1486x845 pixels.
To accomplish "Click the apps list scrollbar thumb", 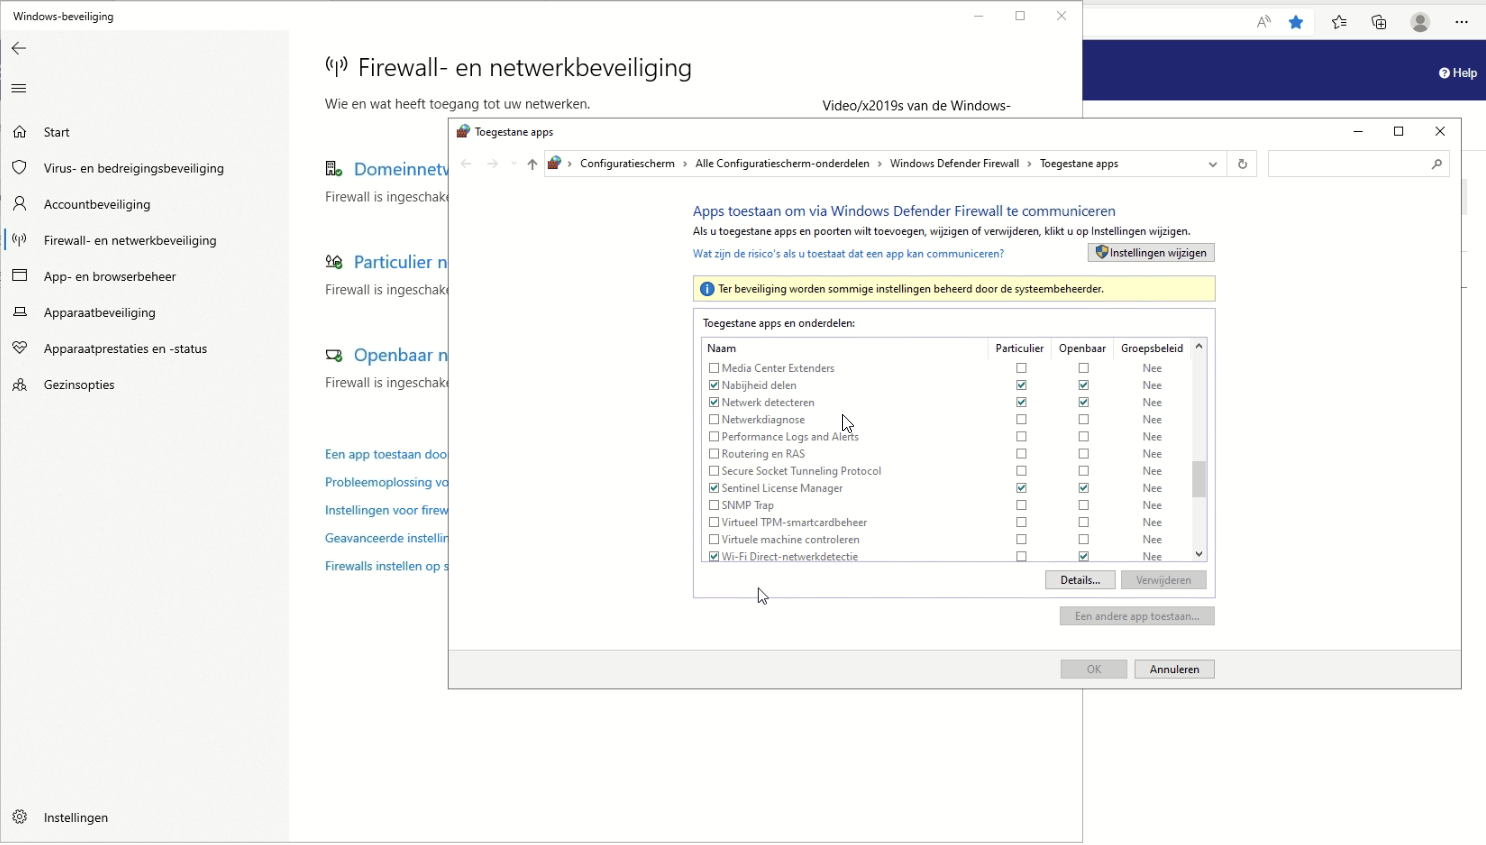I will coord(1199,479).
